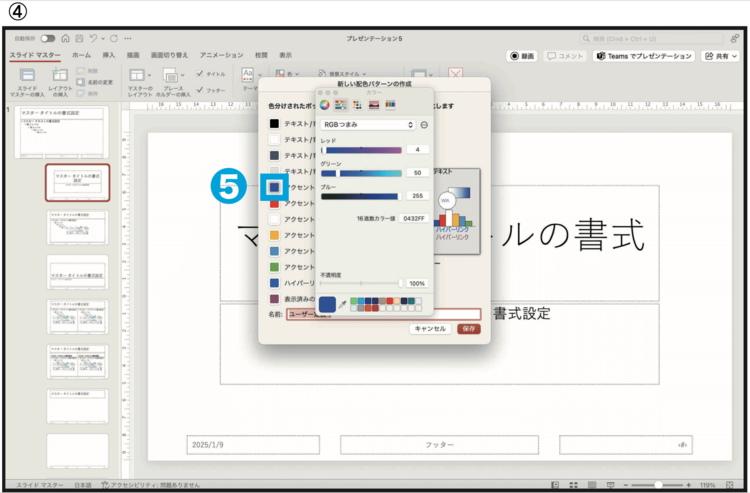Switch to normal view in status bar

pos(555,485)
